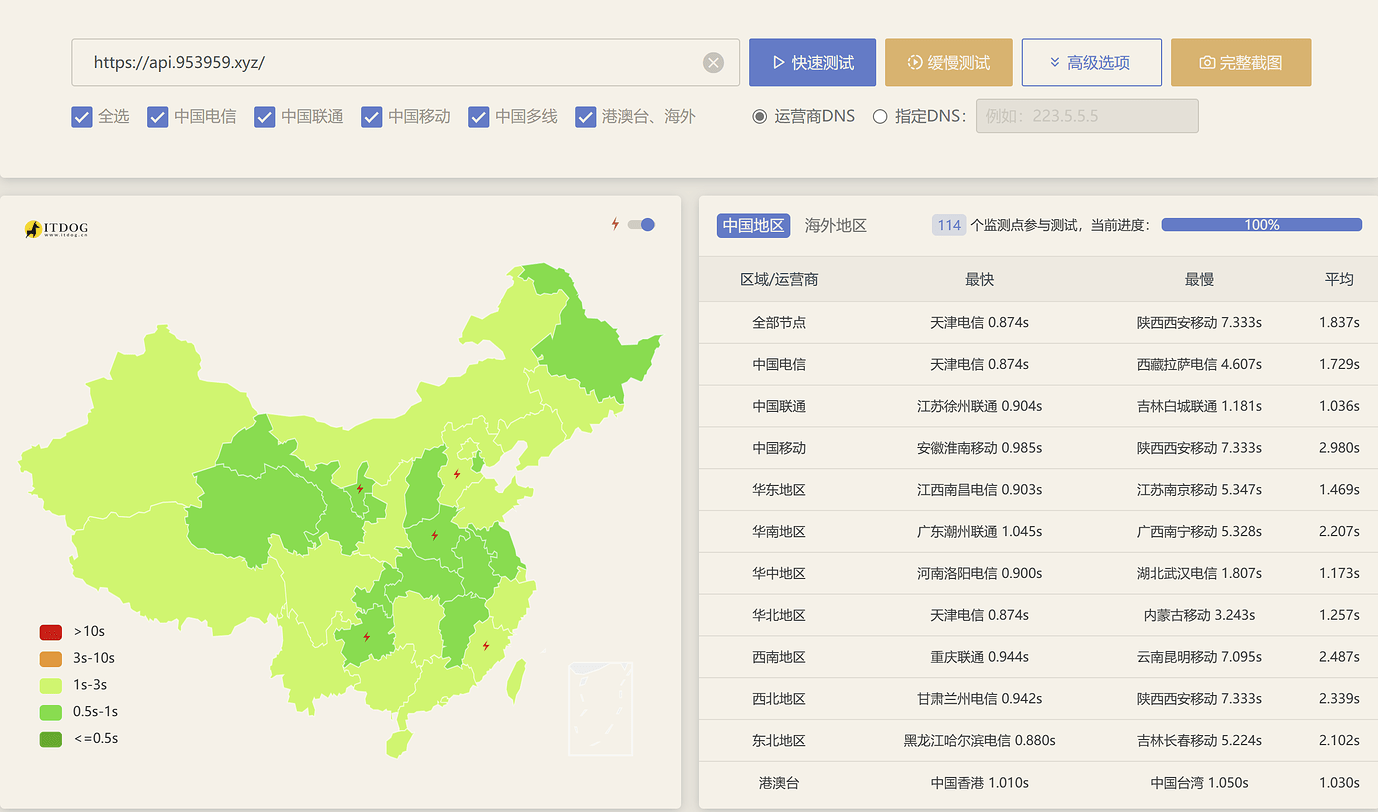Click the 港澳台 row label
1378x812 pixels.
pos(779,783)
